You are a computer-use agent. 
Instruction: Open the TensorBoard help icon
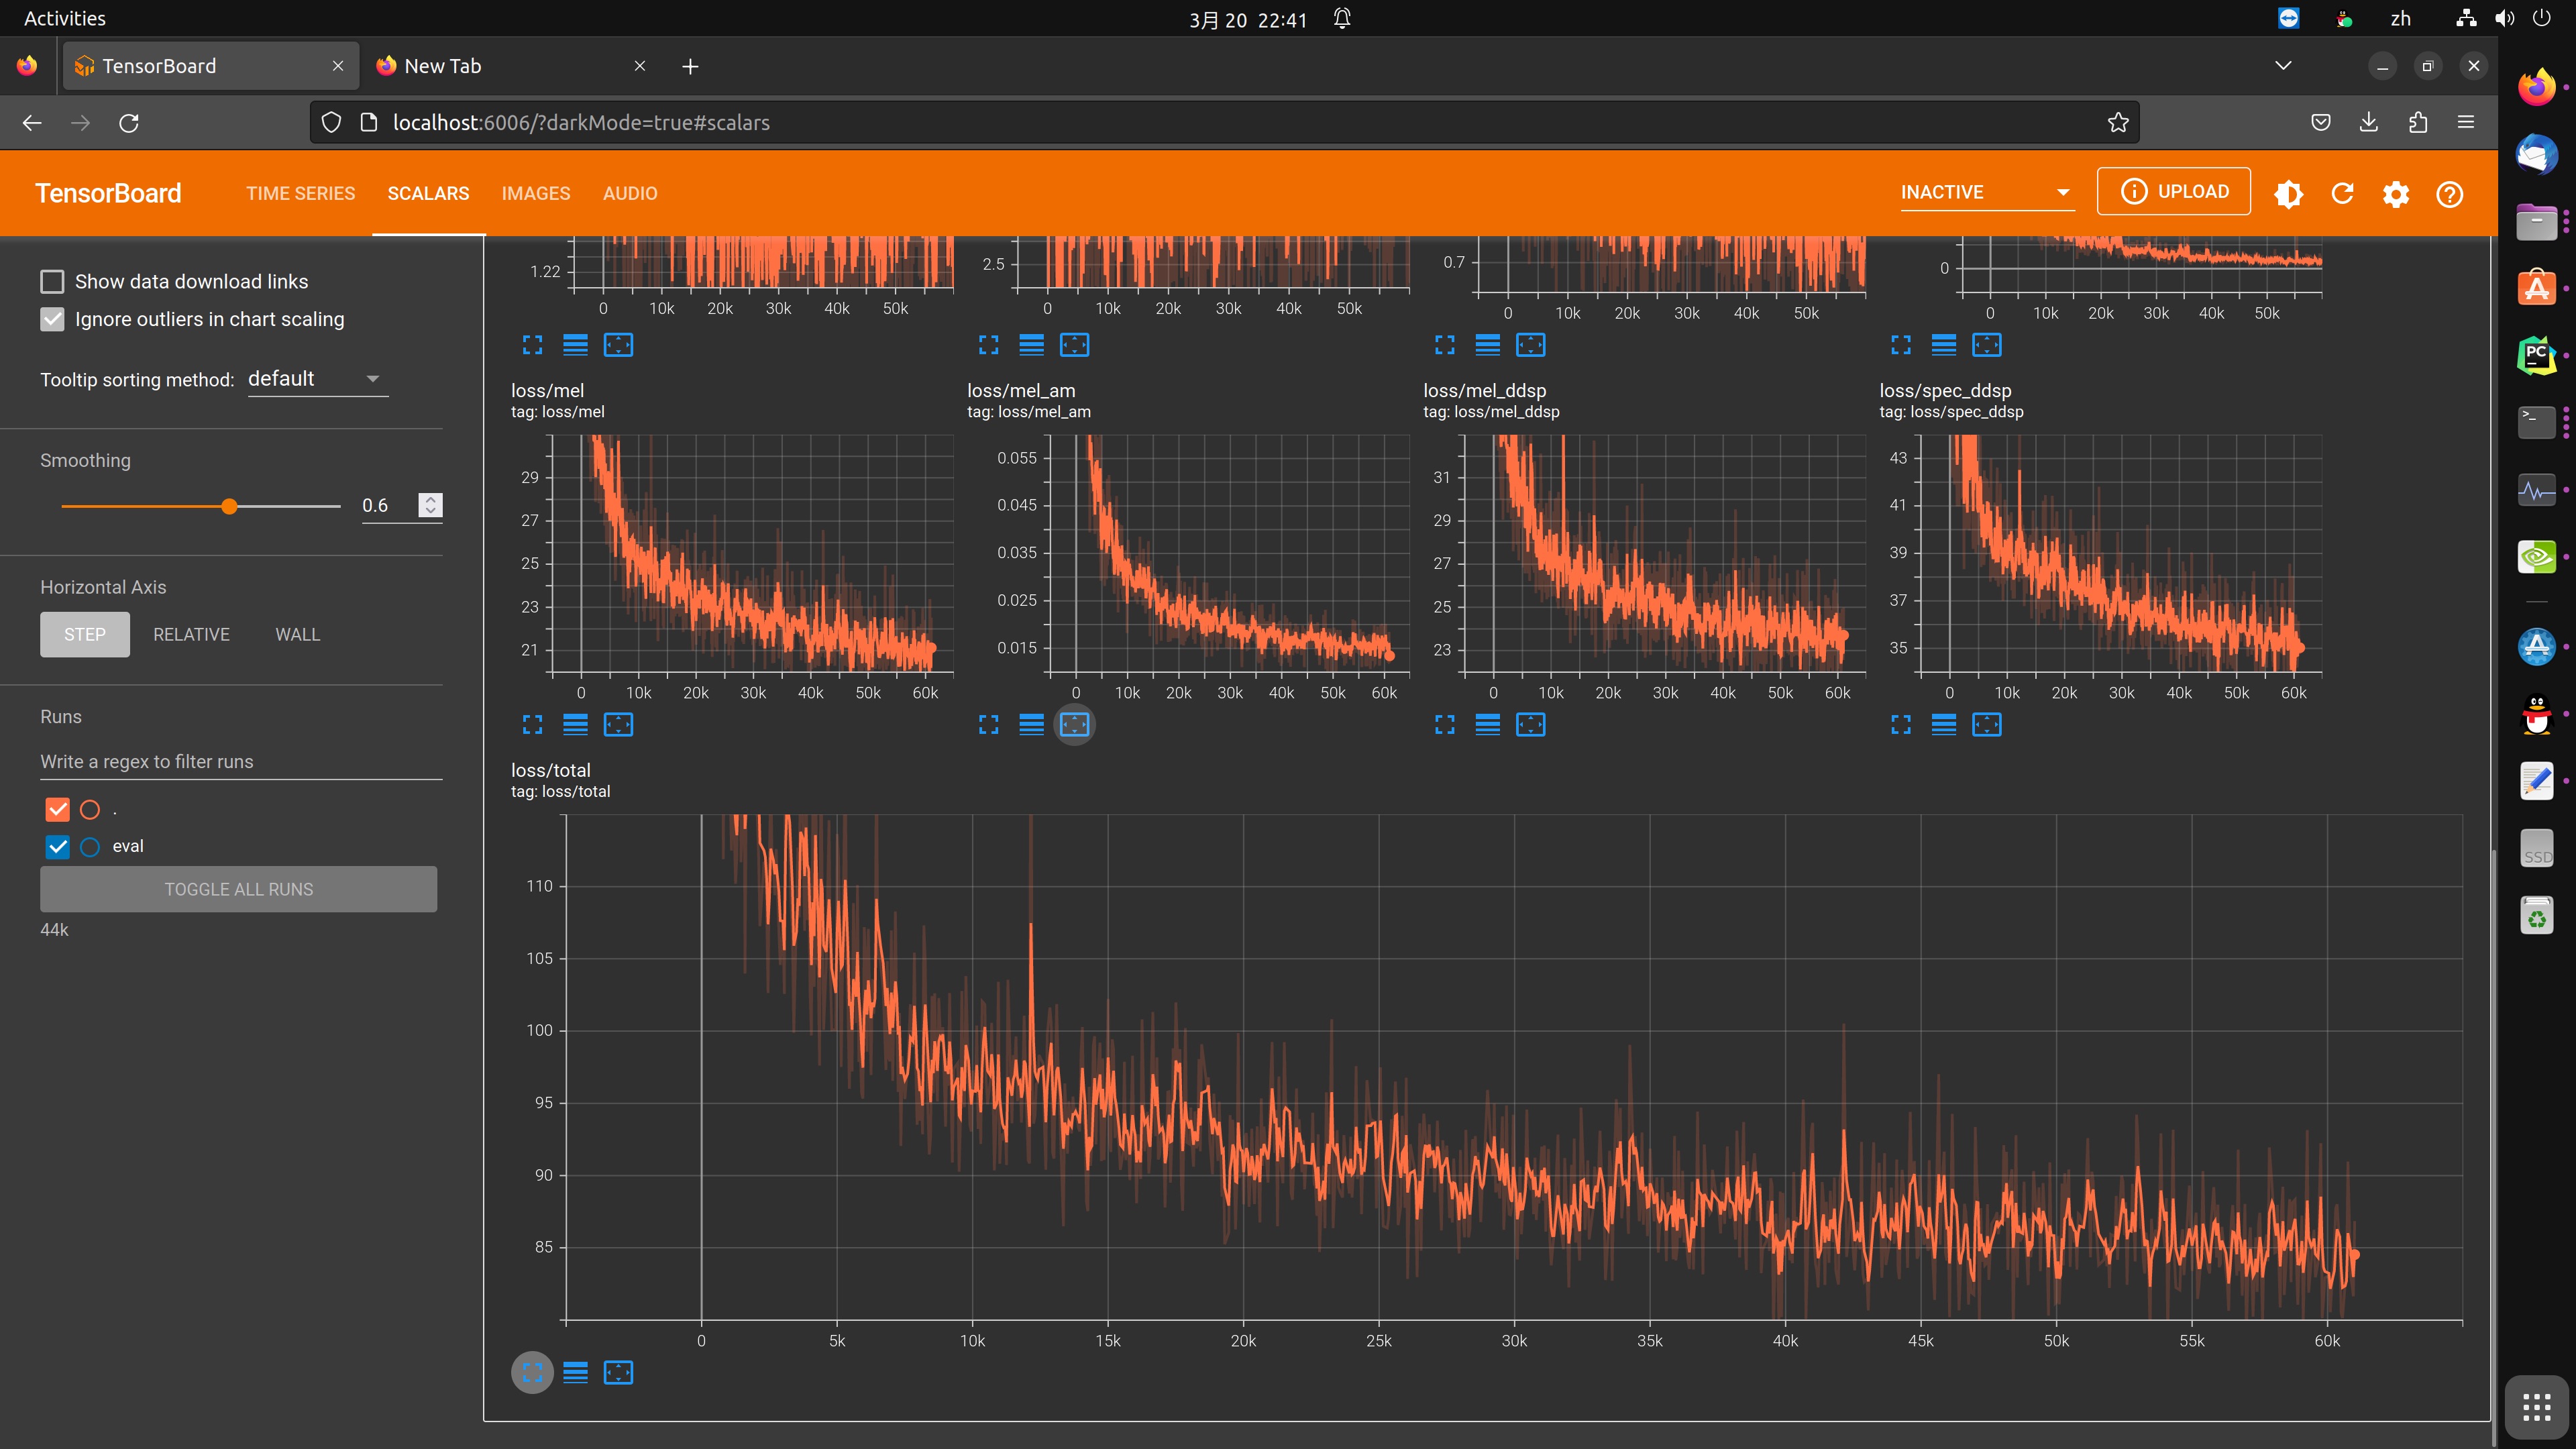2449,193
